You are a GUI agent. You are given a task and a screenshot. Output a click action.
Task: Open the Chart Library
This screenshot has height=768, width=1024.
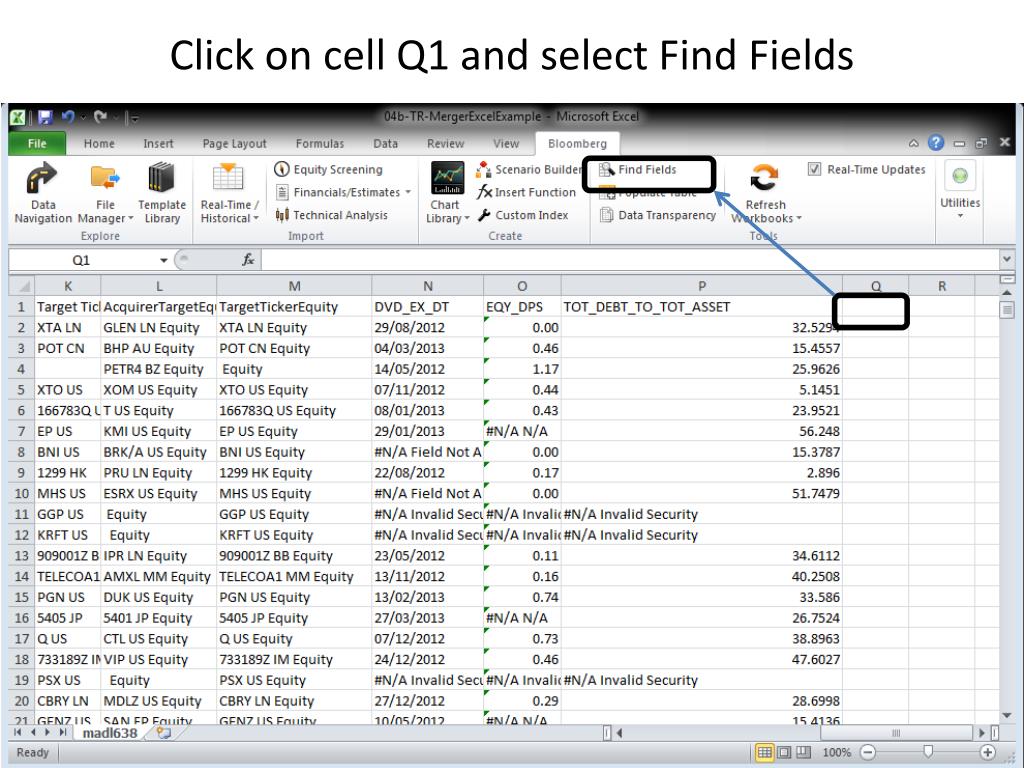click(447, 193)
